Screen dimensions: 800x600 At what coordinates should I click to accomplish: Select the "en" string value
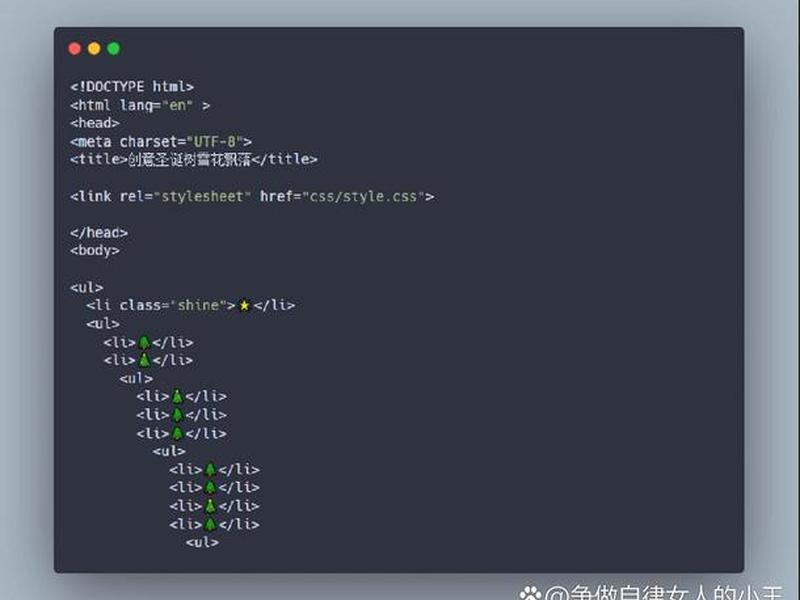coord(177,105)
